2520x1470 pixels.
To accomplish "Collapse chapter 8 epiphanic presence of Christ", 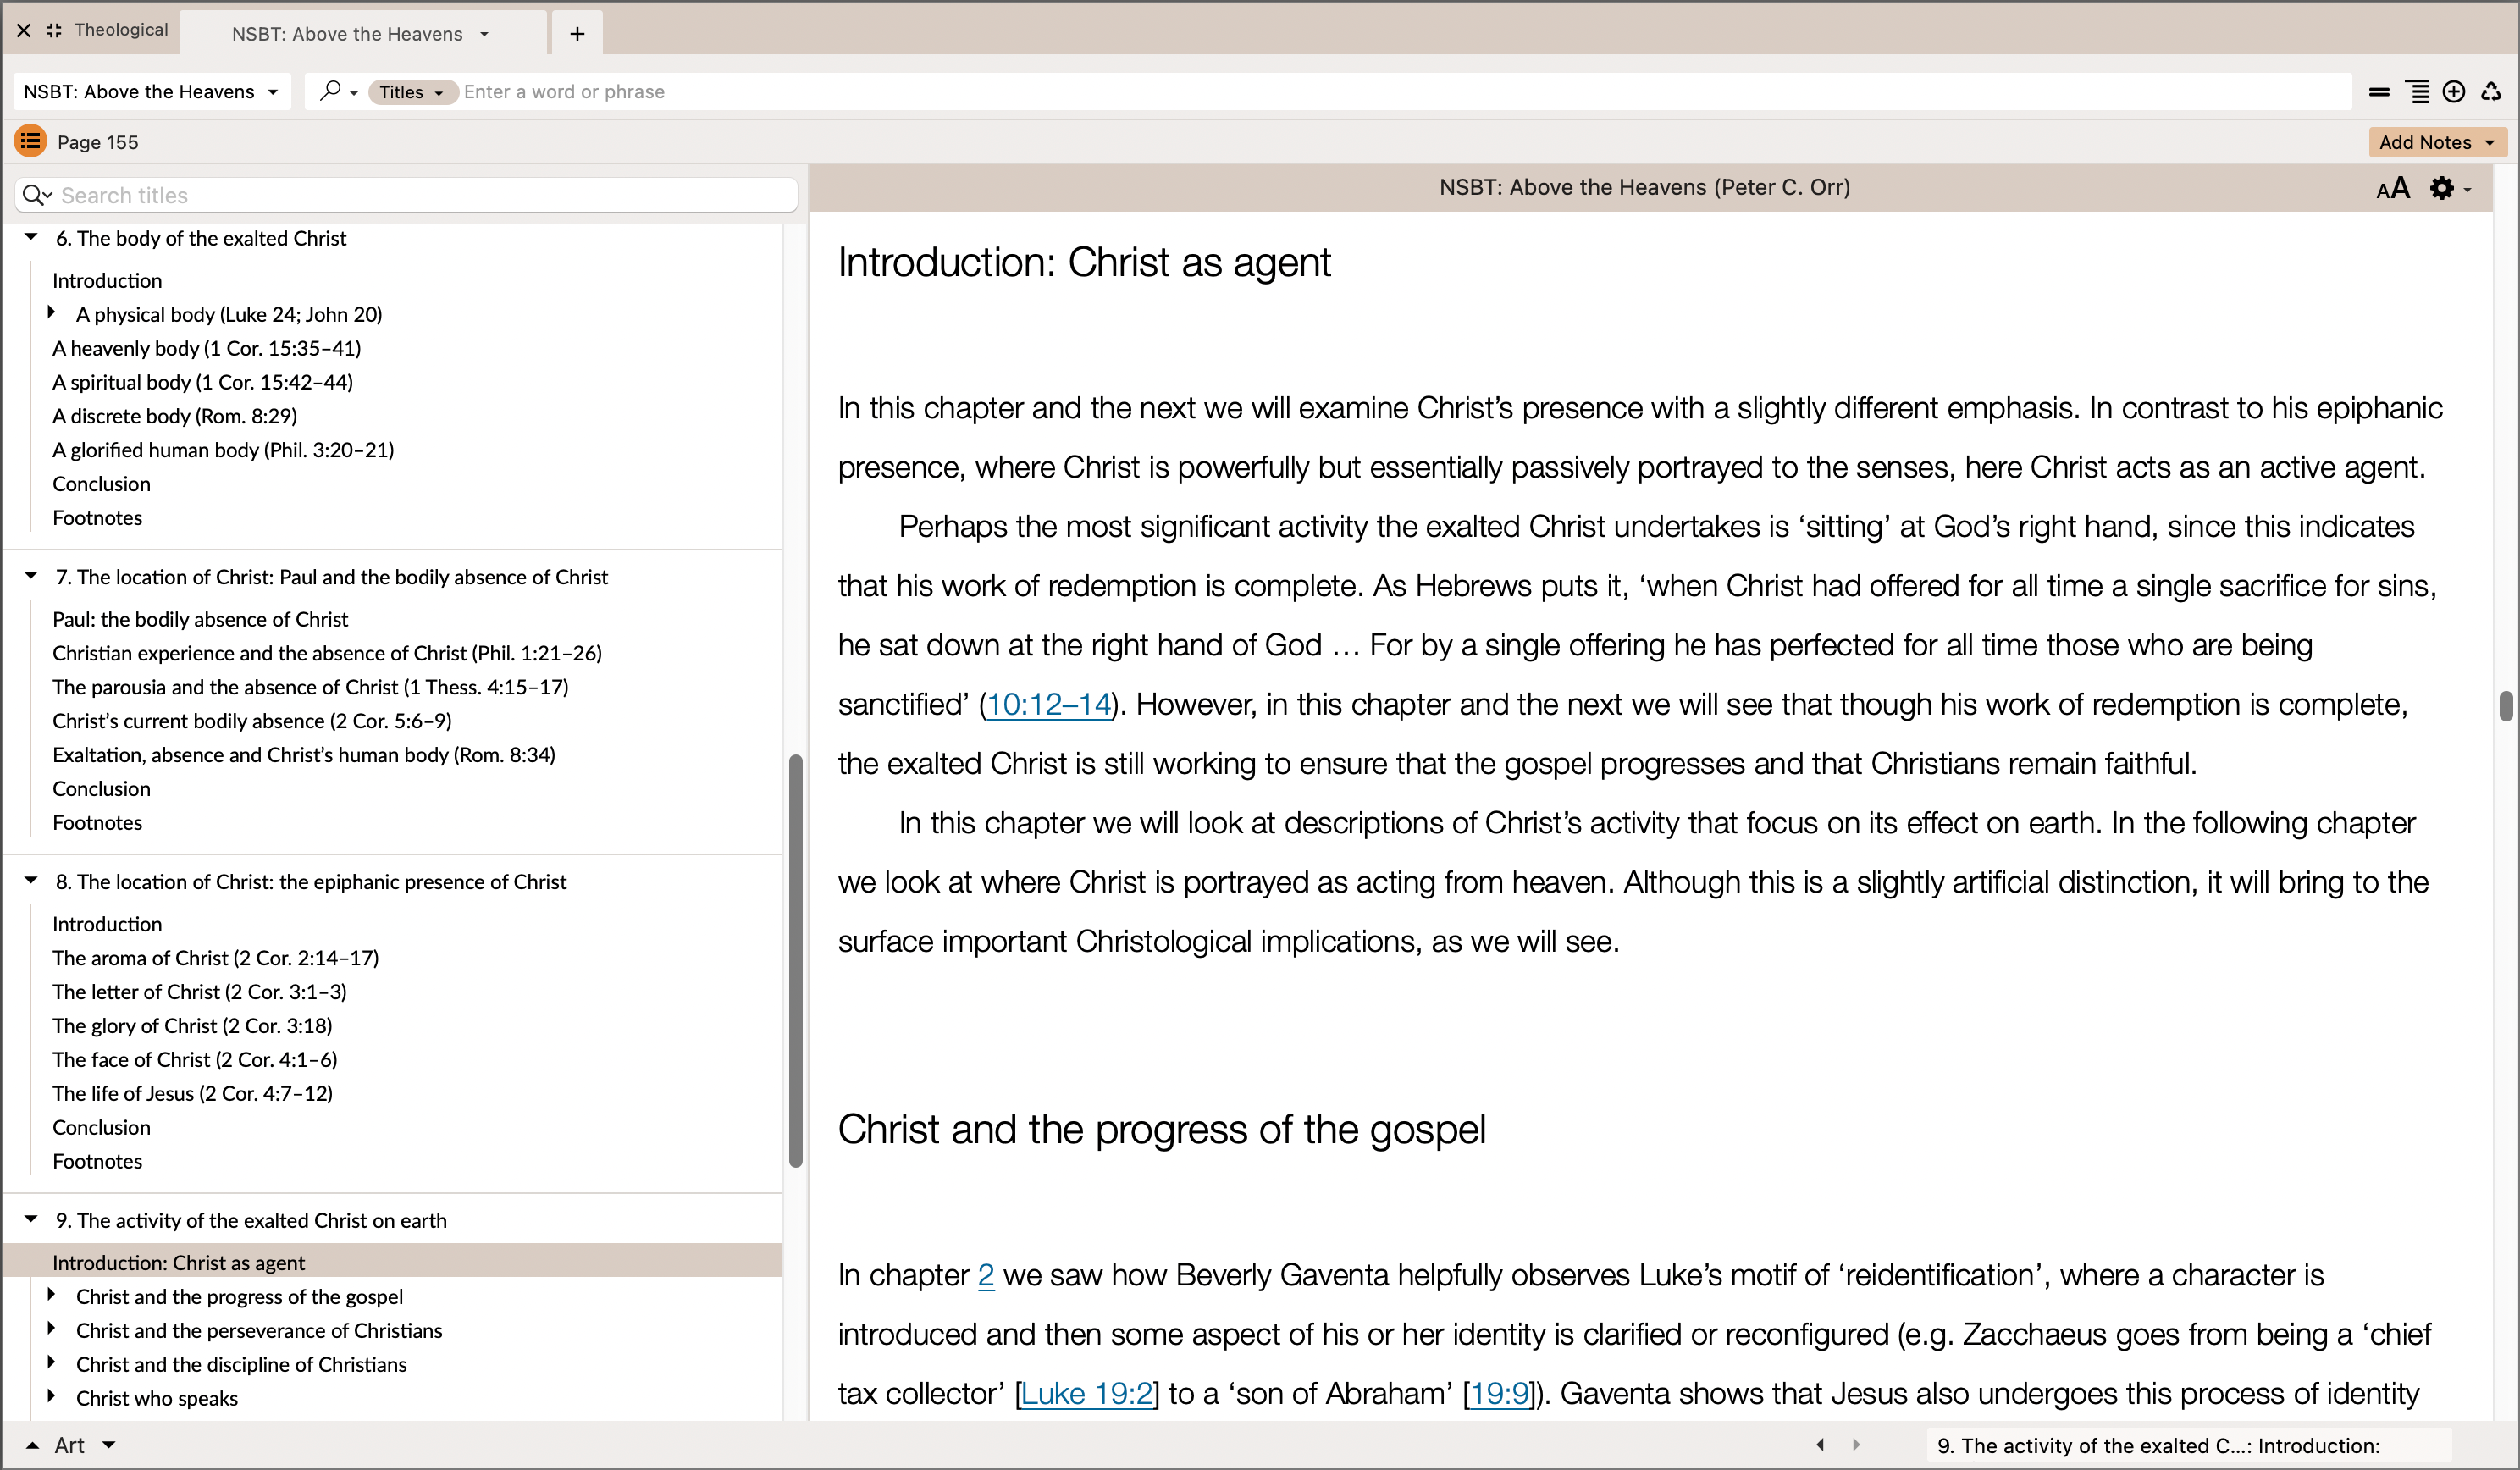I will pos(31,881).
